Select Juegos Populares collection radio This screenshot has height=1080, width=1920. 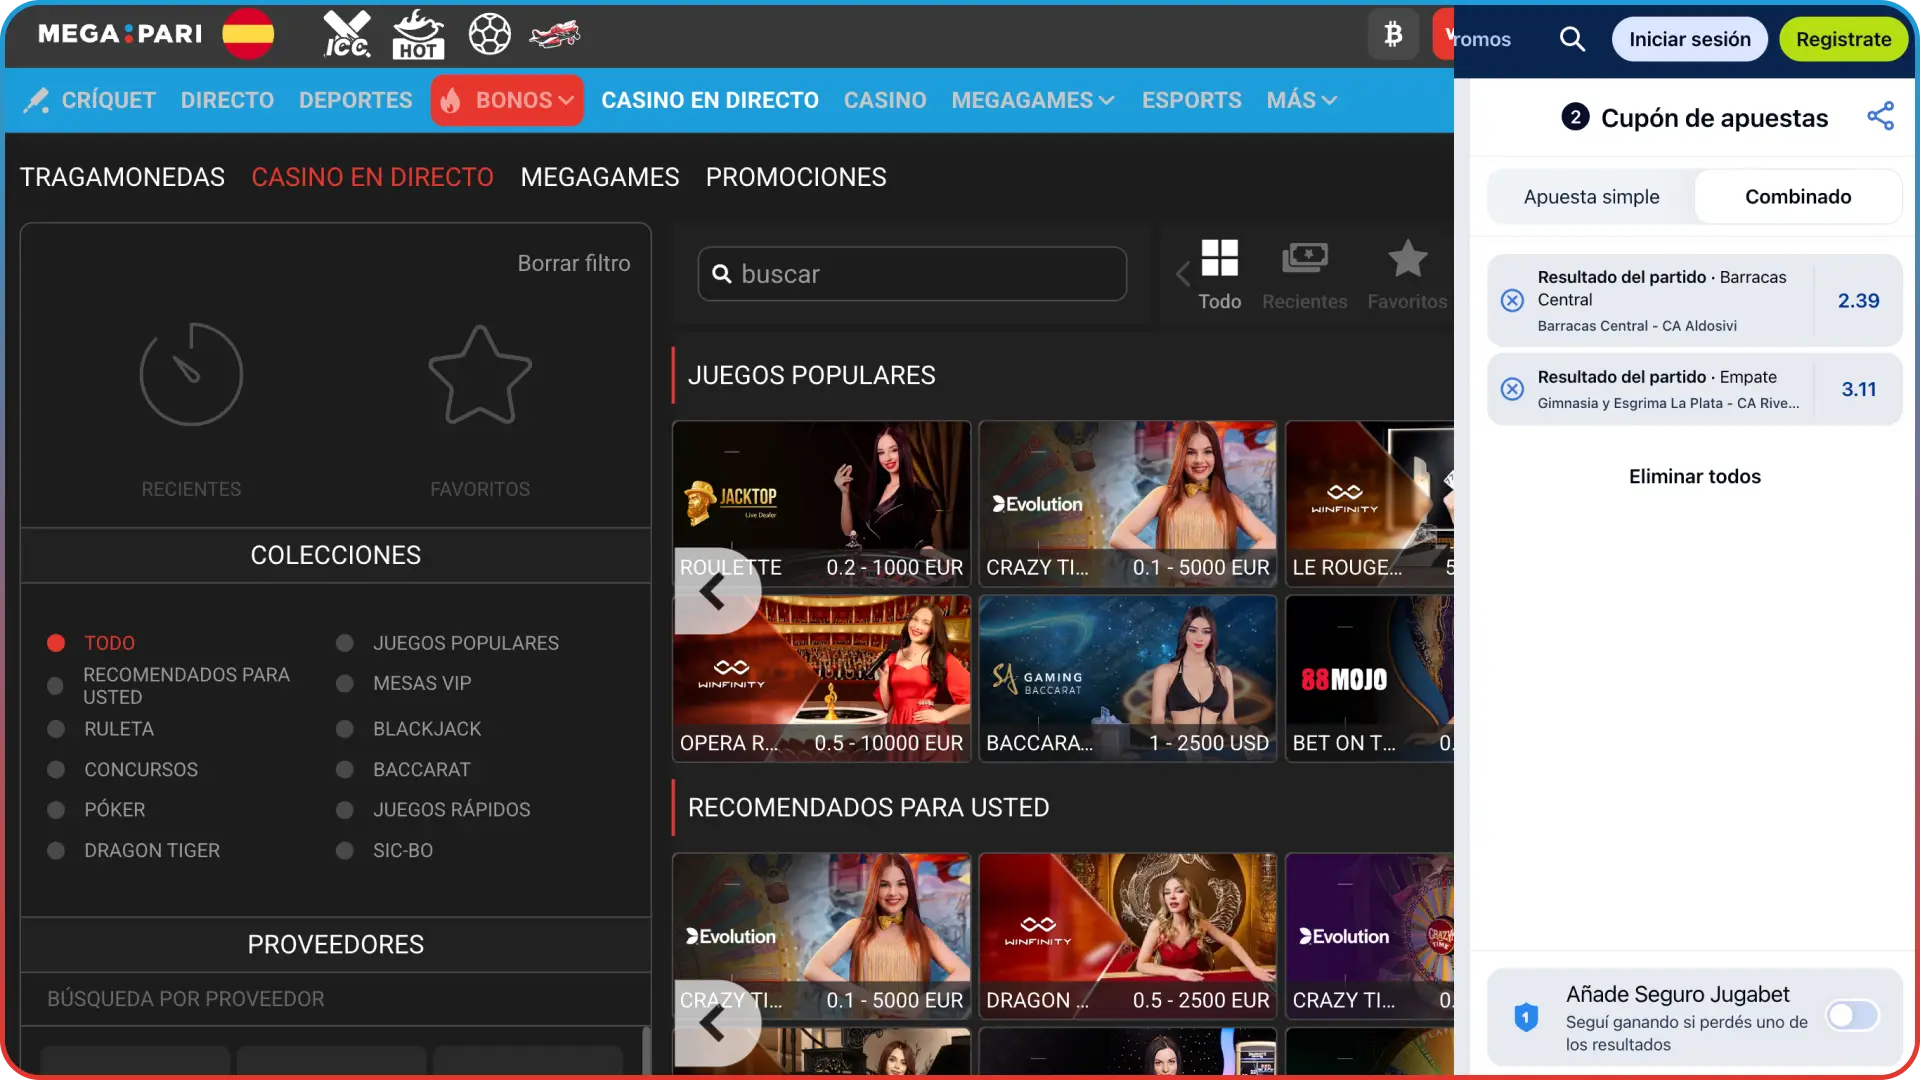tap(345, 643)
